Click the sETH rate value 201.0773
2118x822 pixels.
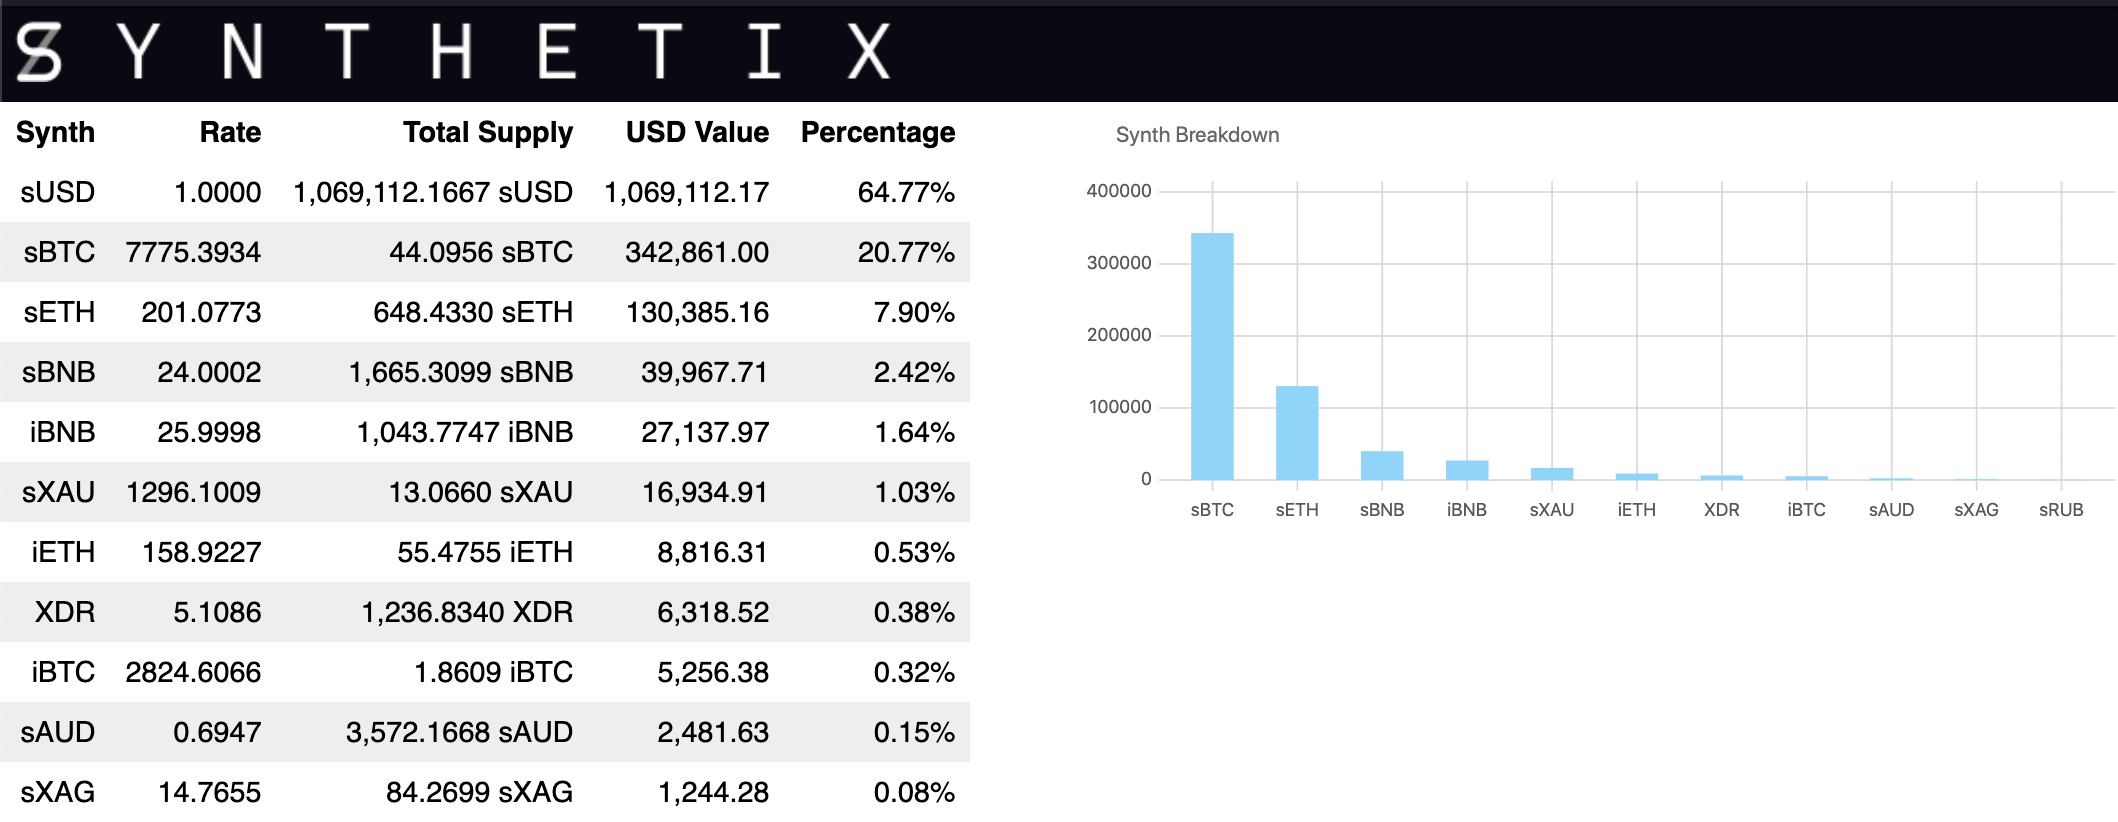(201, 312)
